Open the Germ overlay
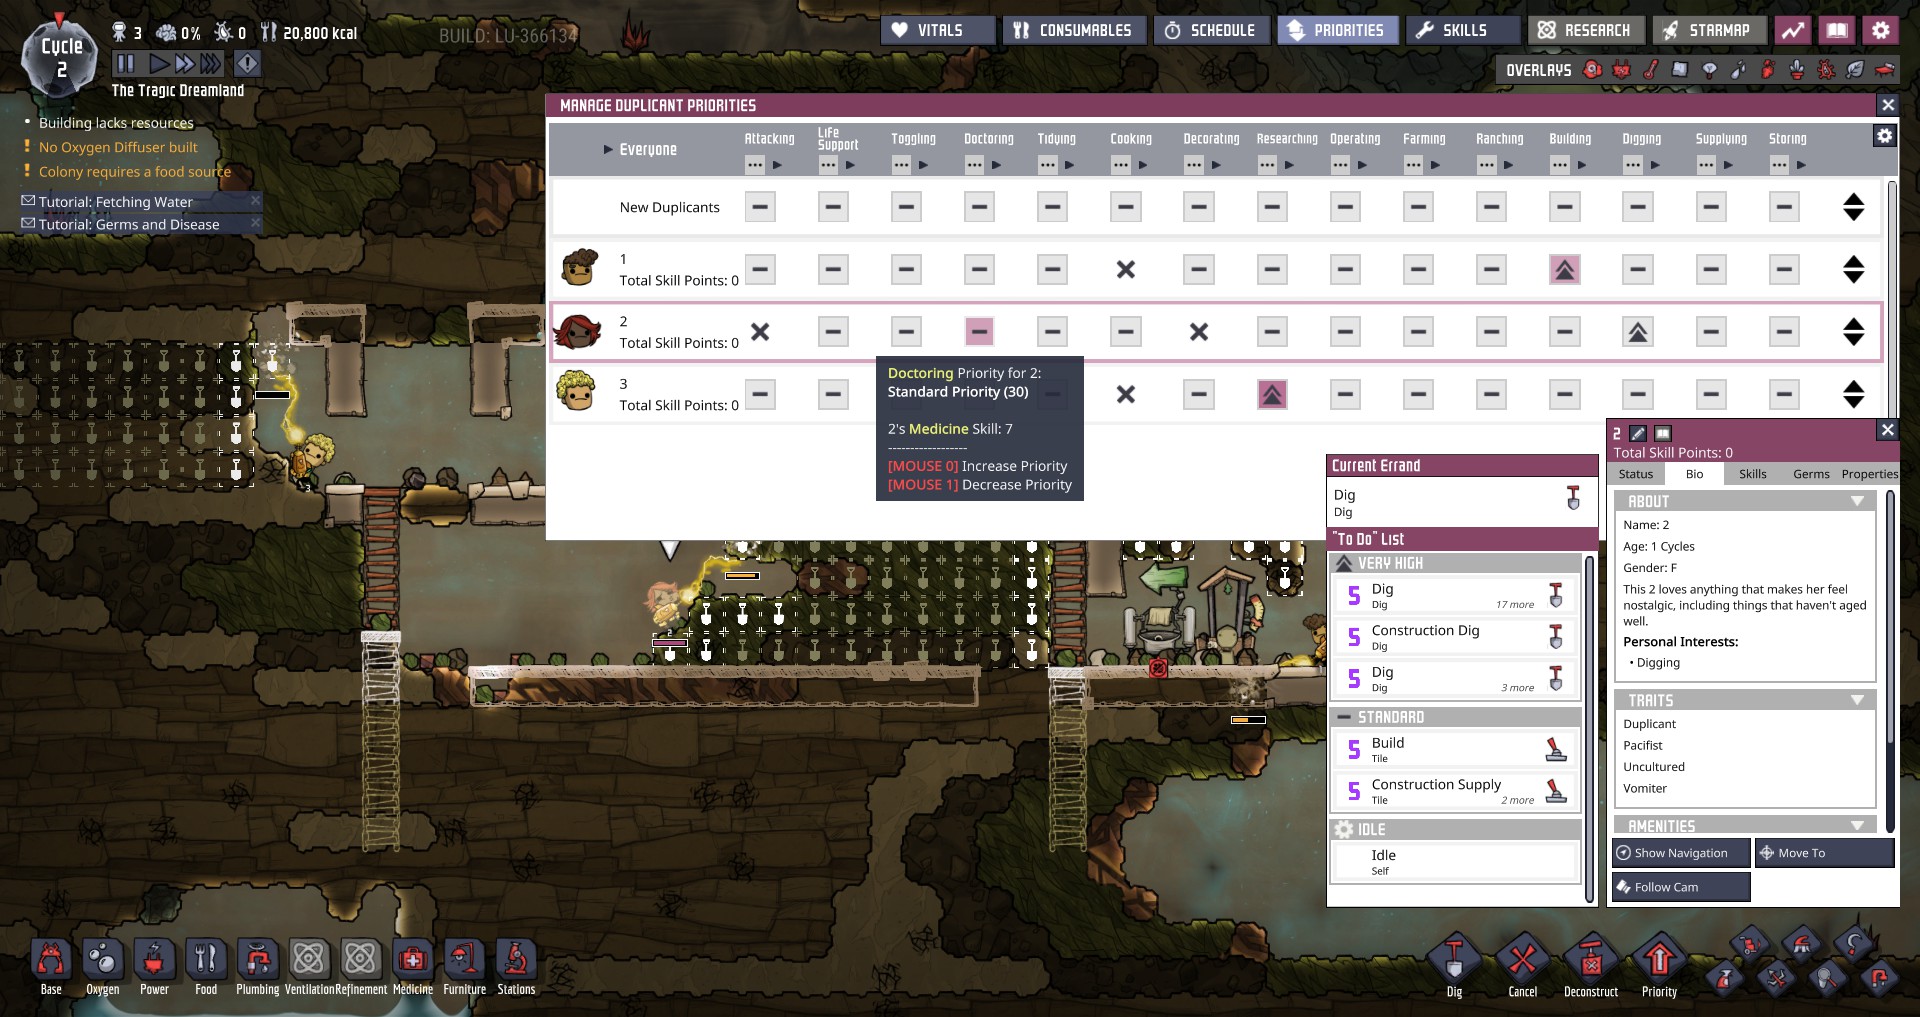The image size is (1920, 1017). (1826, 70)
